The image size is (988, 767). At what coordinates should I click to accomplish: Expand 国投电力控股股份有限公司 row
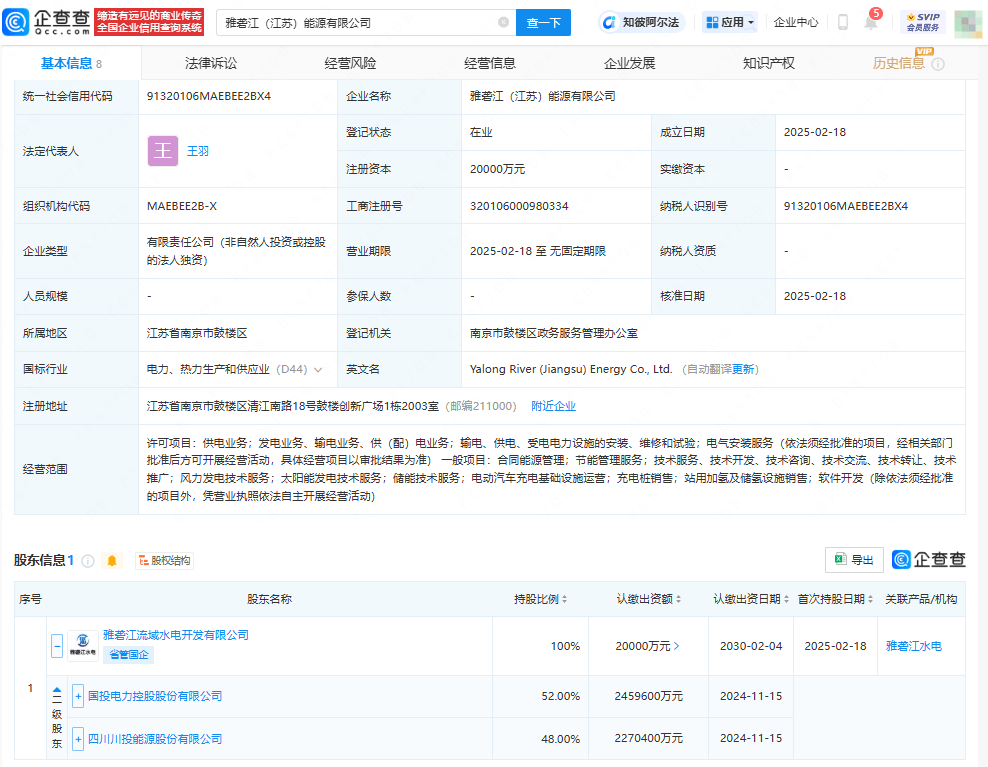[78, 696]
